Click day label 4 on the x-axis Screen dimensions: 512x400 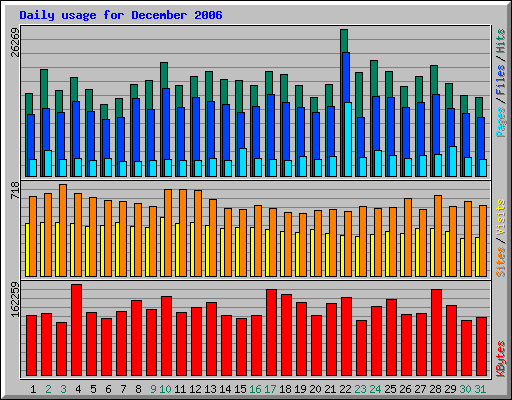78,389
